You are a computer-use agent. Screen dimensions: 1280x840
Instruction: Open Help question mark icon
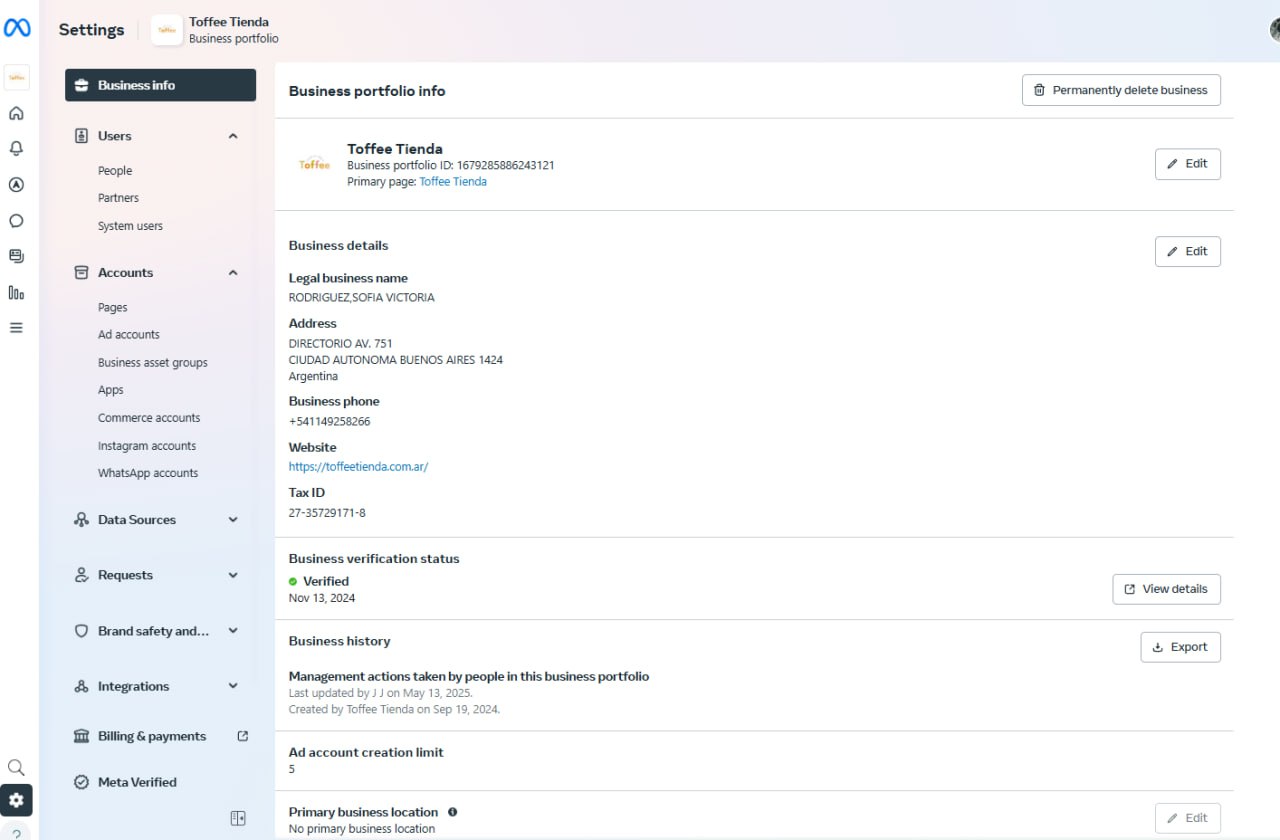point(16,833)
